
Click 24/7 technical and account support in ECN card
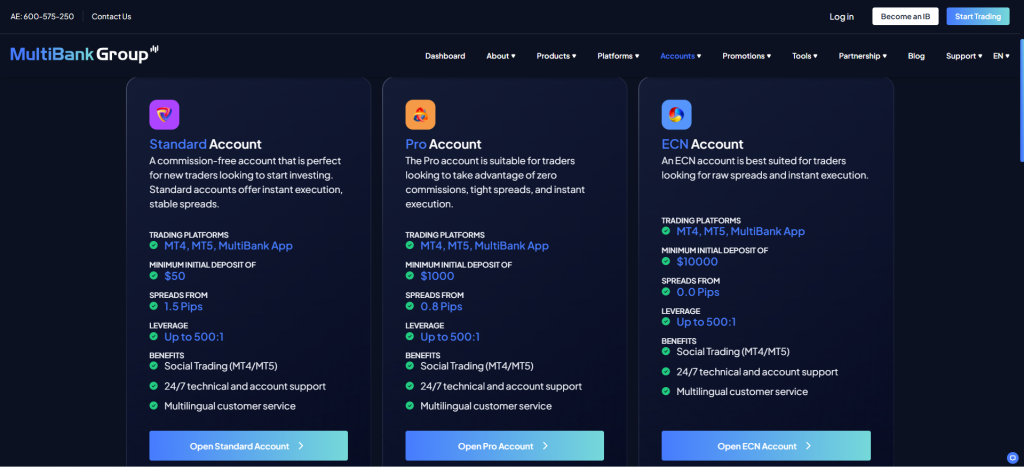click(x=757, y=372)
